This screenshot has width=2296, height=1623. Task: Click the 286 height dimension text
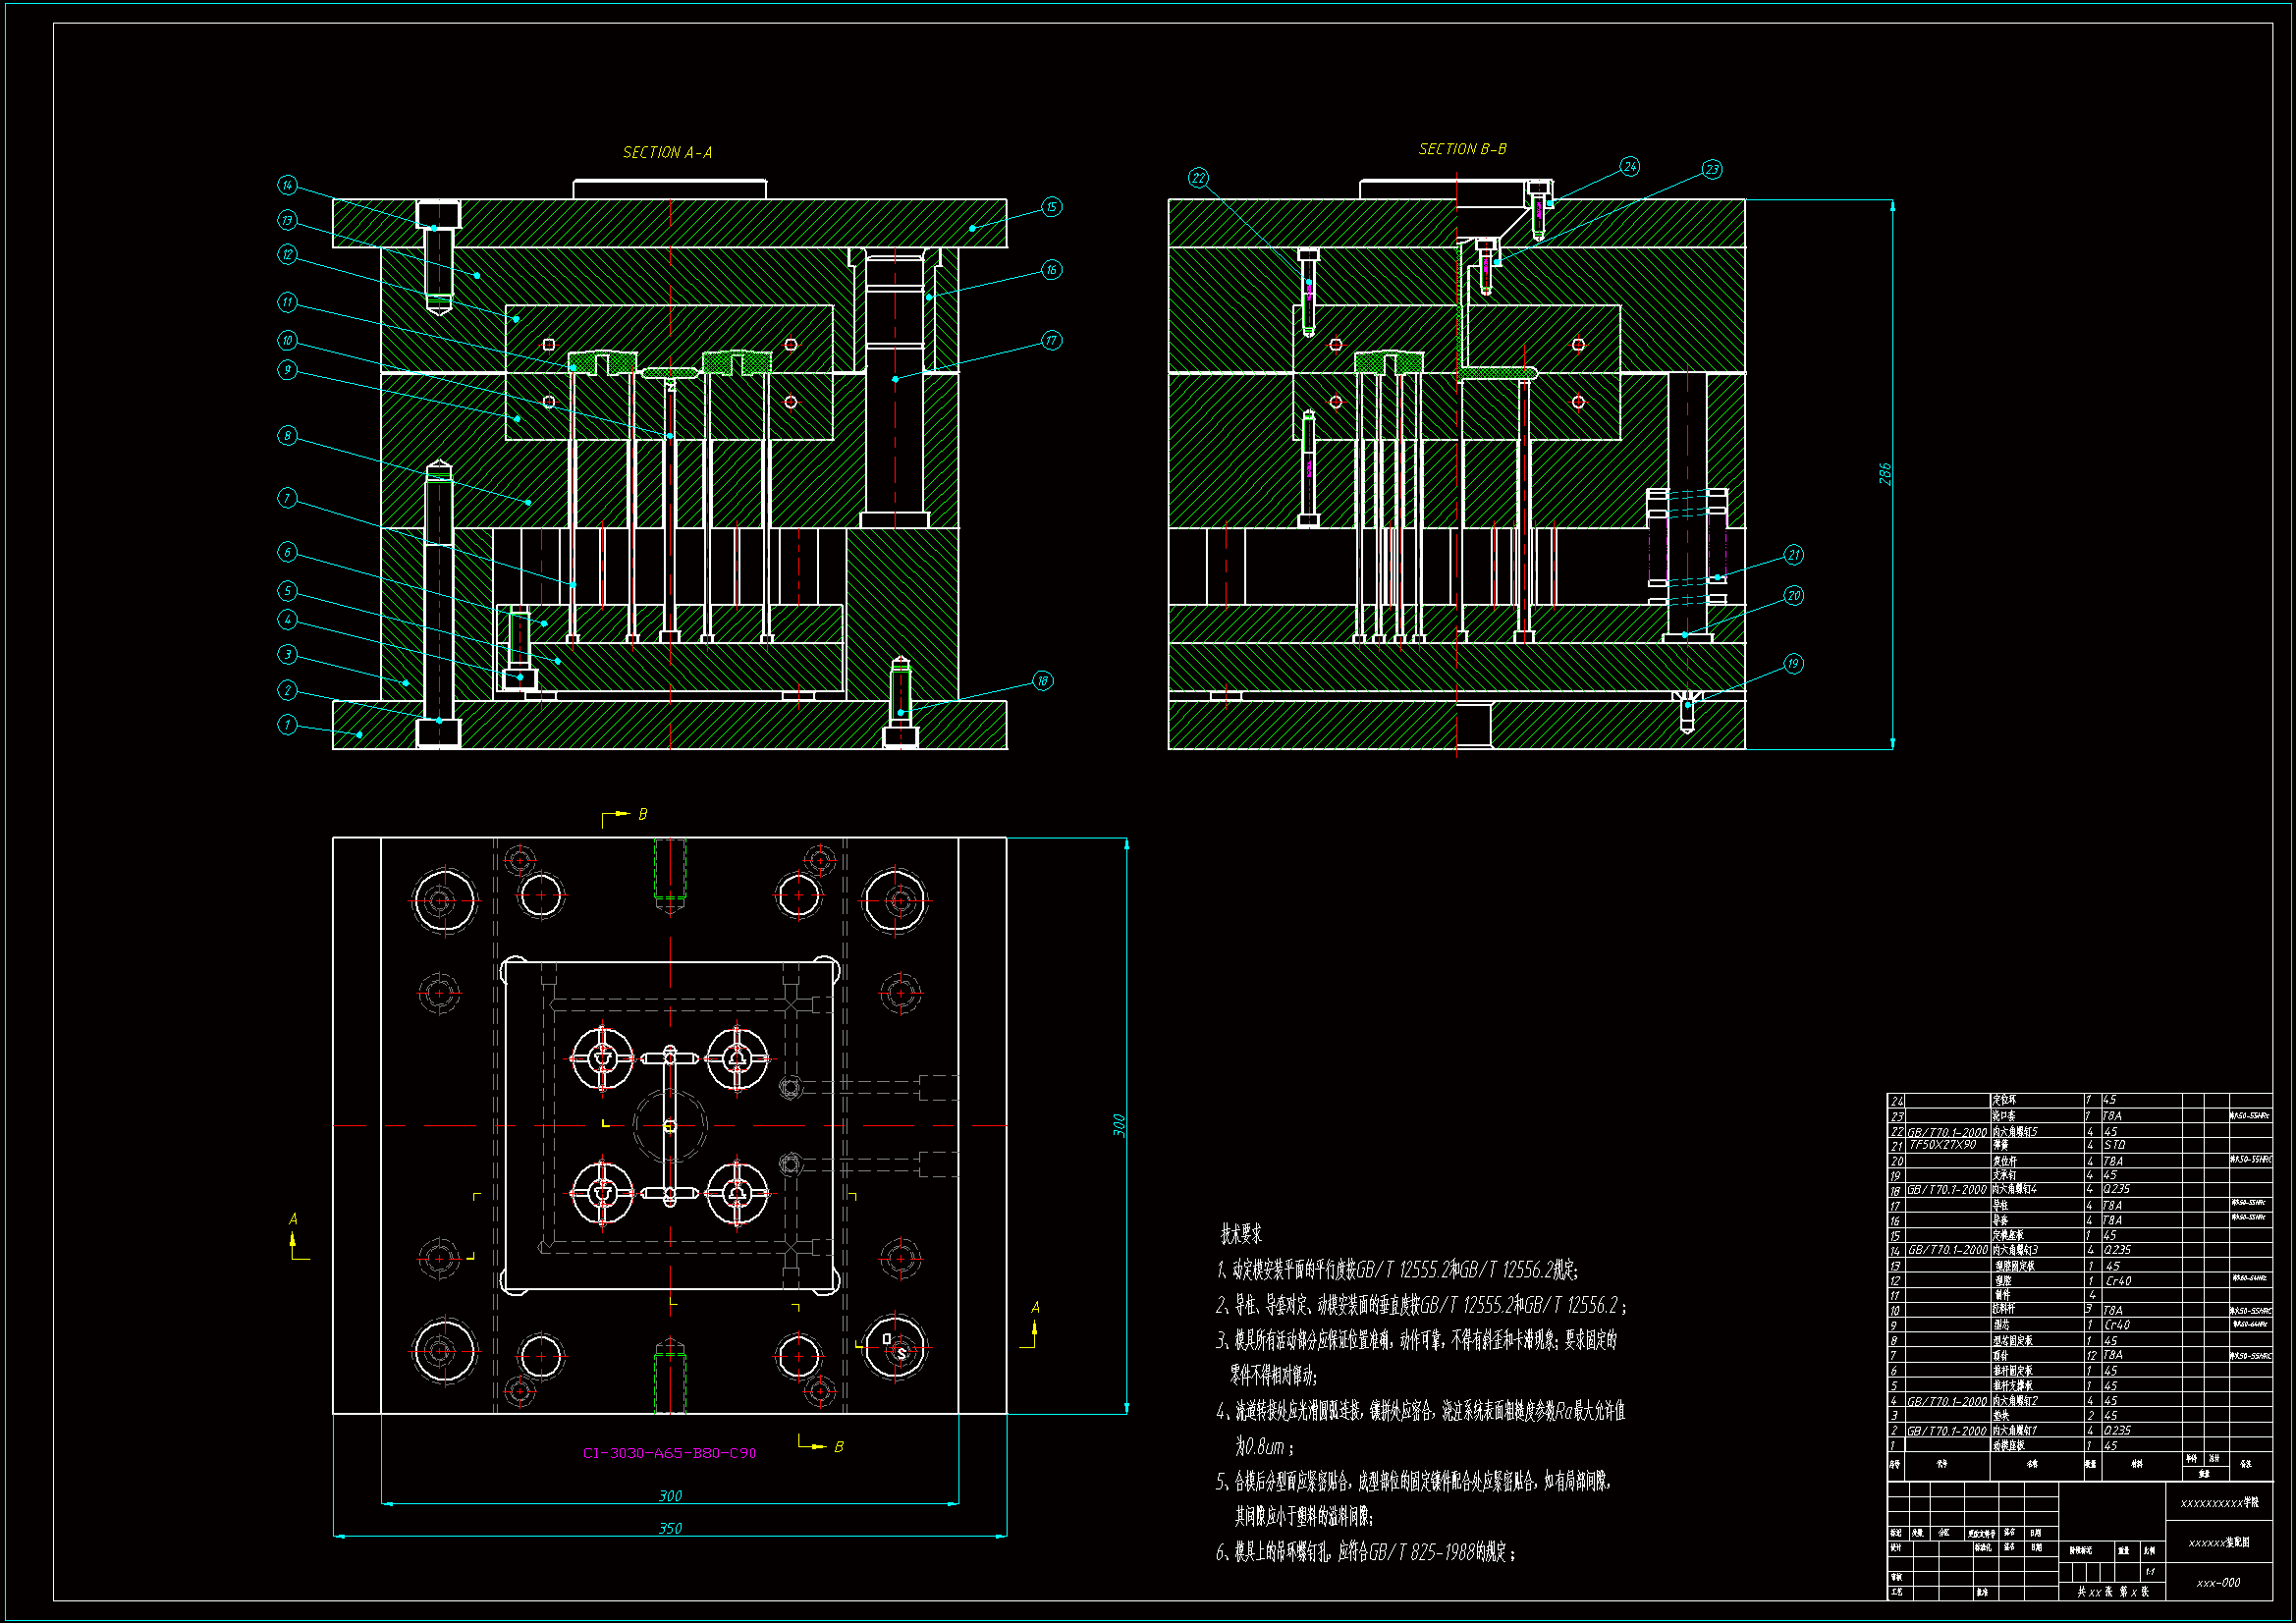(1885, 474)
